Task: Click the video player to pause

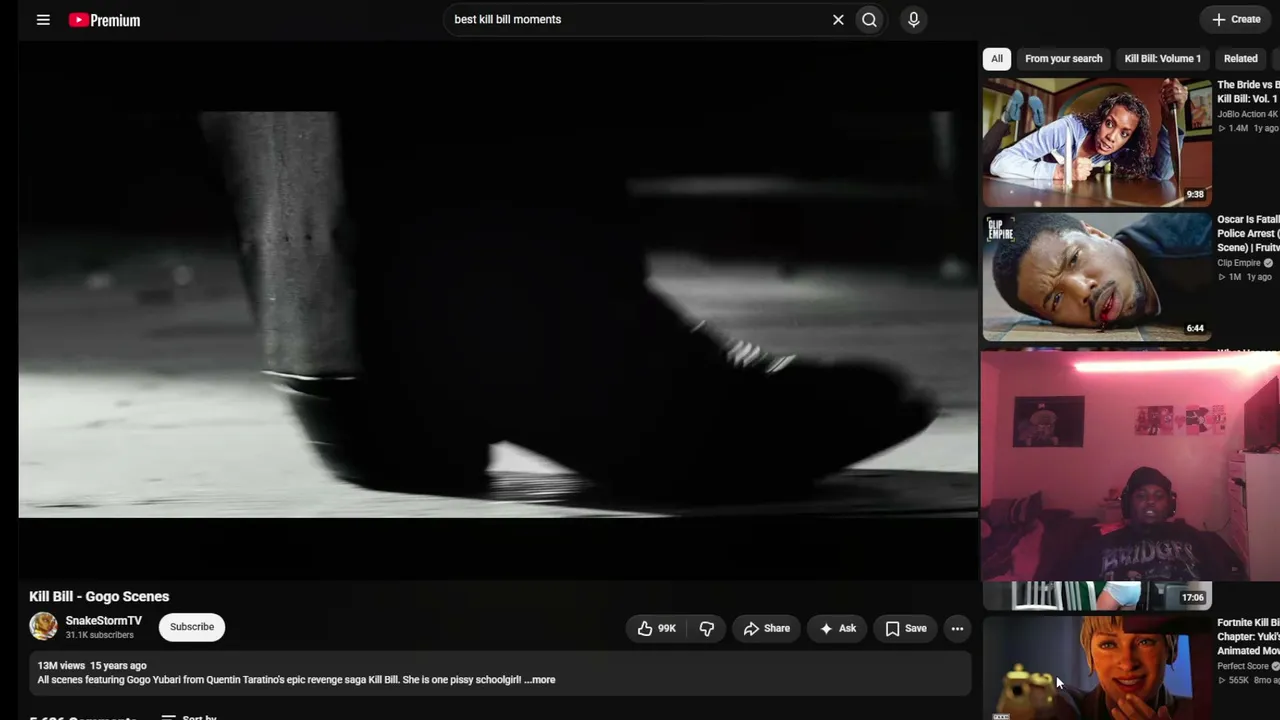Action: (x=498, y=310)
